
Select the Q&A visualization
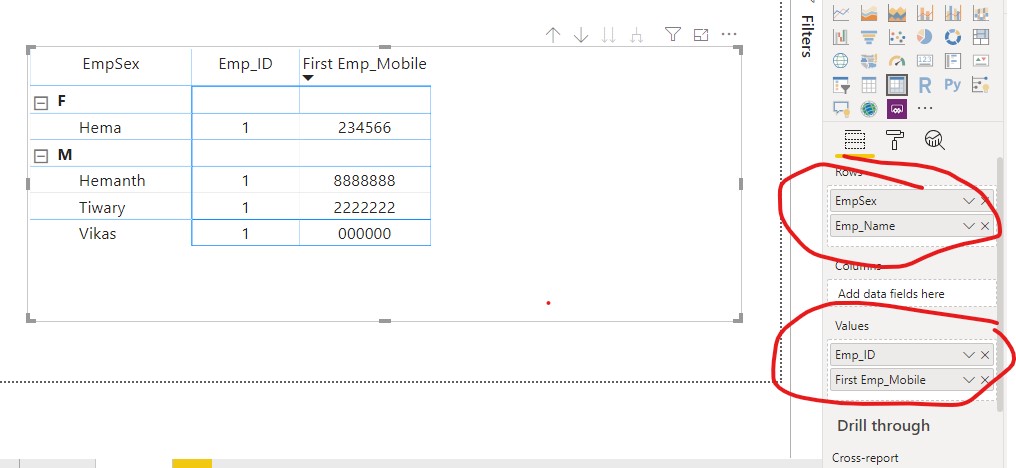841,108
